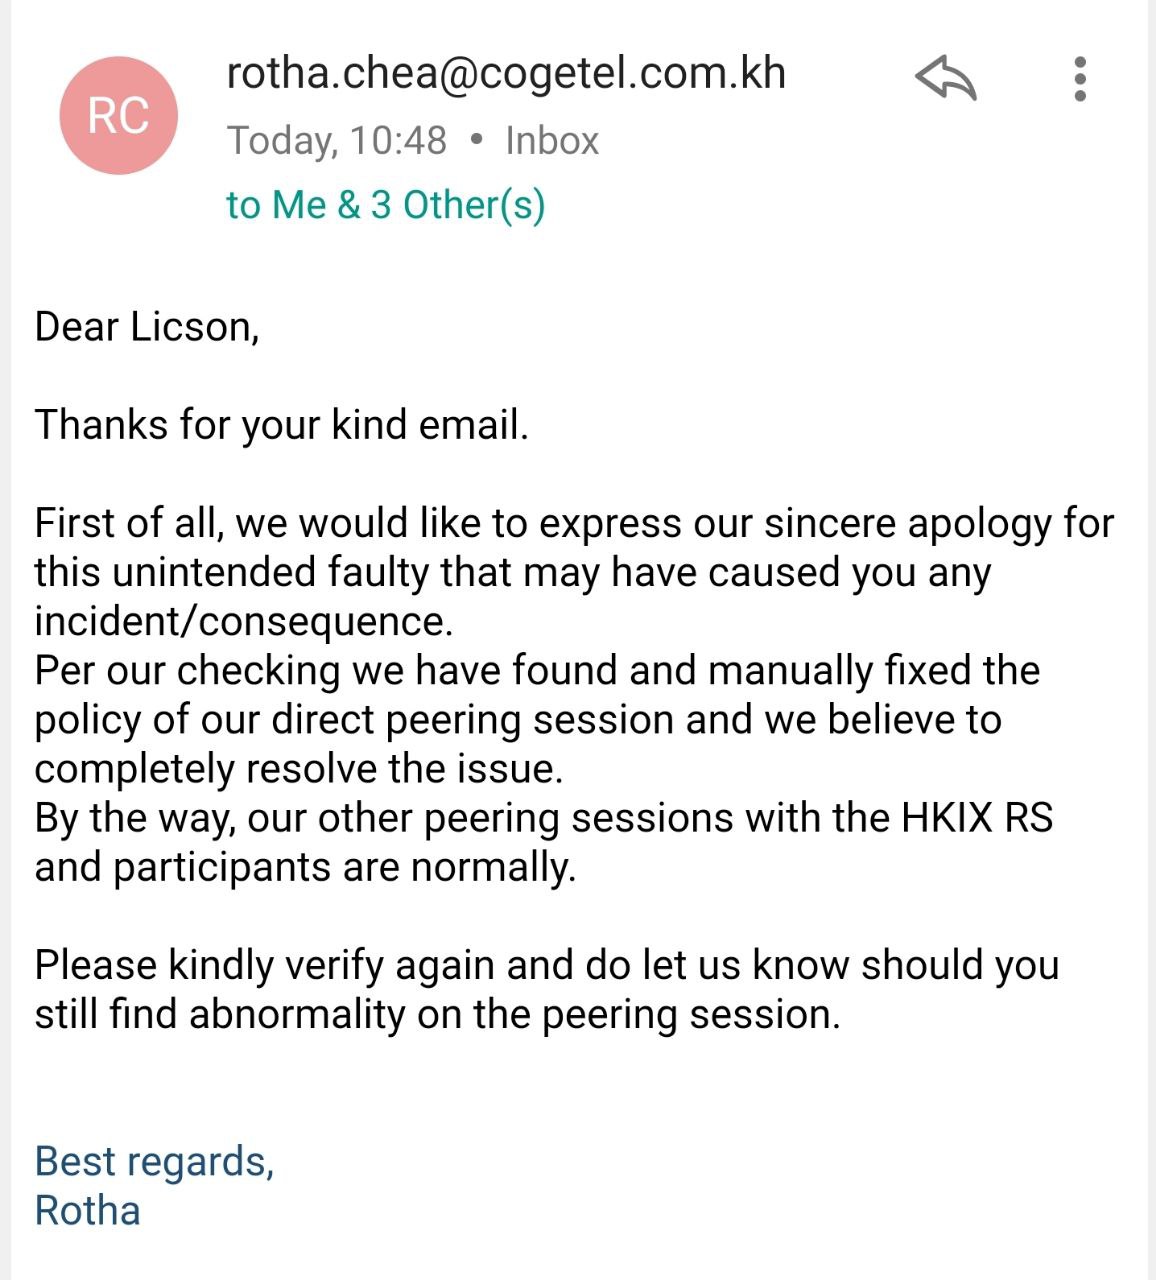Tap the line starting 'Please kindly verify again'
Screen dimensions: 1156x1280
coord(547,965)
